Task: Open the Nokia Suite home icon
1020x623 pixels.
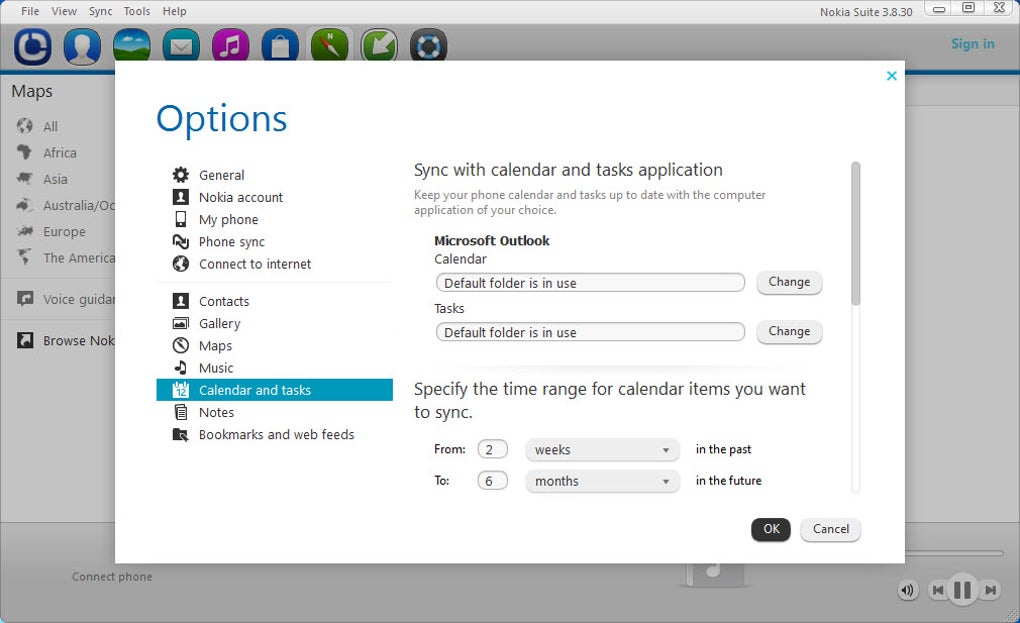Action: 33,47
